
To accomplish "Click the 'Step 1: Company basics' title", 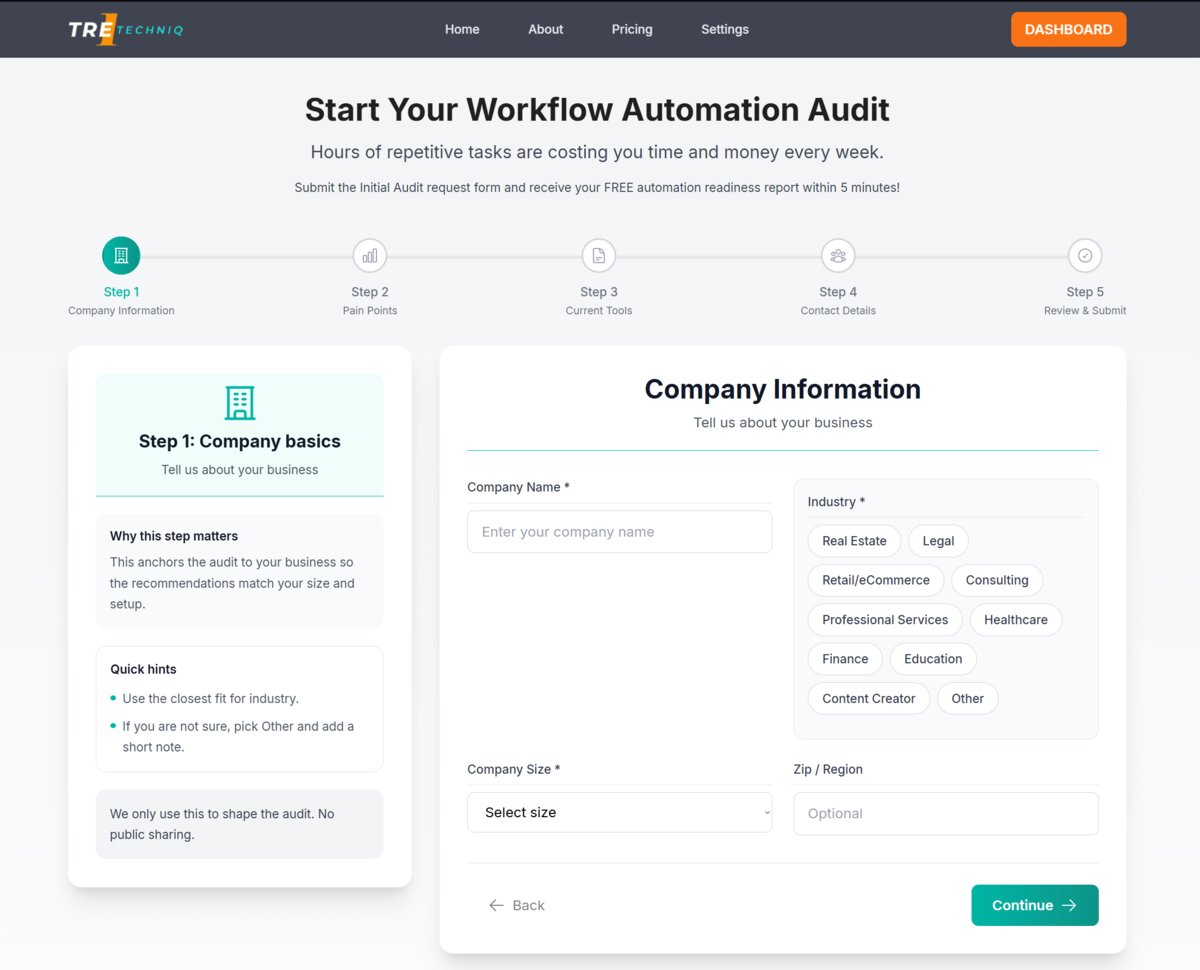I will [240, 441].
